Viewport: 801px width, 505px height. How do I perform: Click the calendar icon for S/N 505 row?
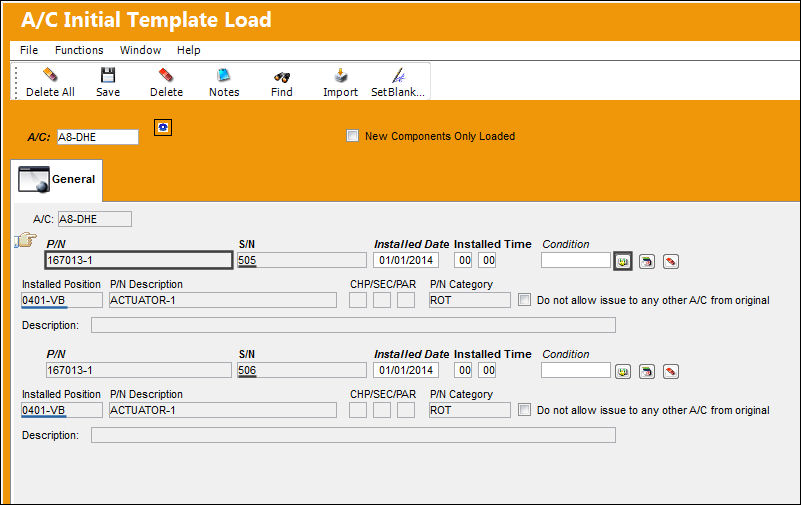pyautogui.click(x=647, y=261)
